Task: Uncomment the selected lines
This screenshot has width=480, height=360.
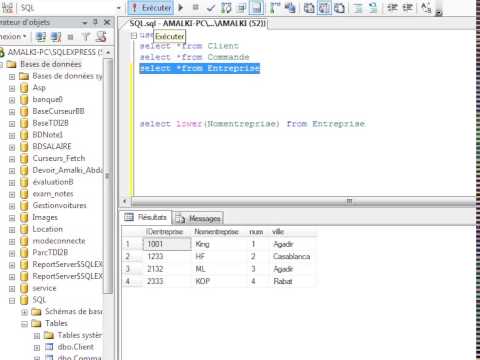Action: 373,8
